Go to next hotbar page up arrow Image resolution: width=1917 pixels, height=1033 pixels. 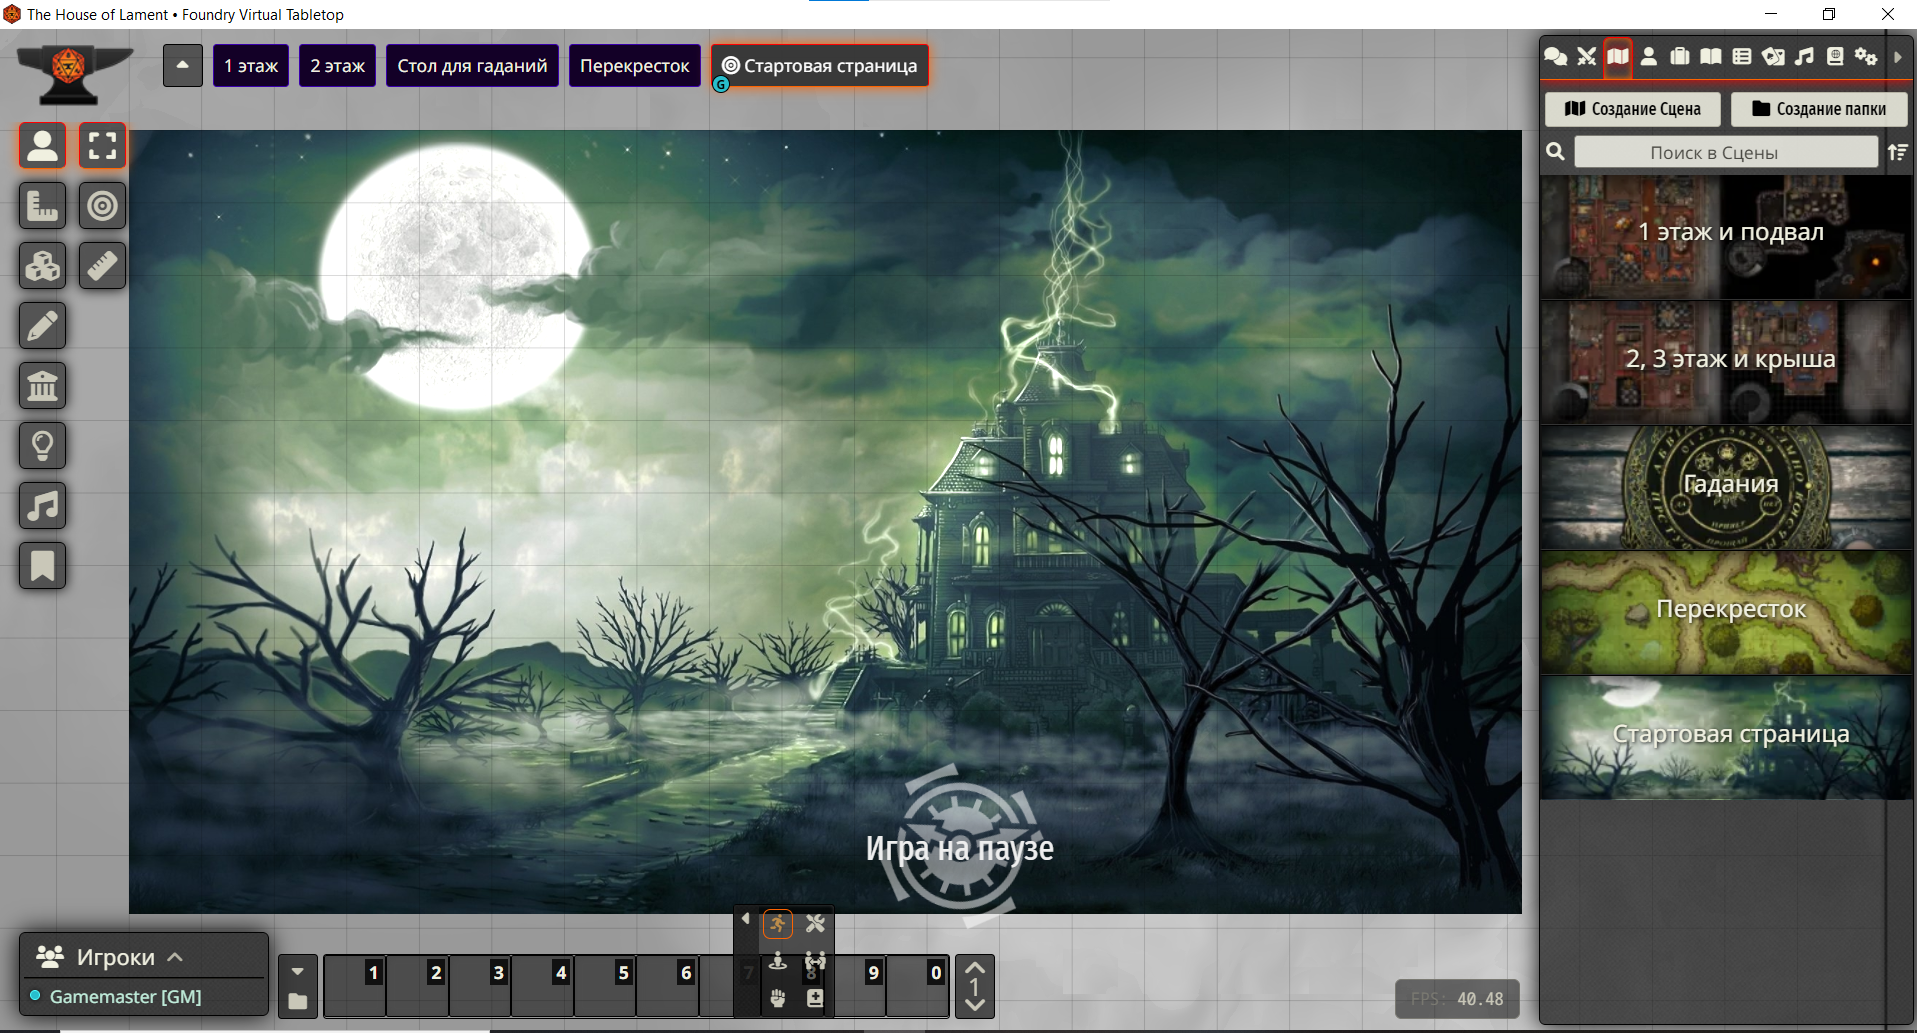[975, 968]
